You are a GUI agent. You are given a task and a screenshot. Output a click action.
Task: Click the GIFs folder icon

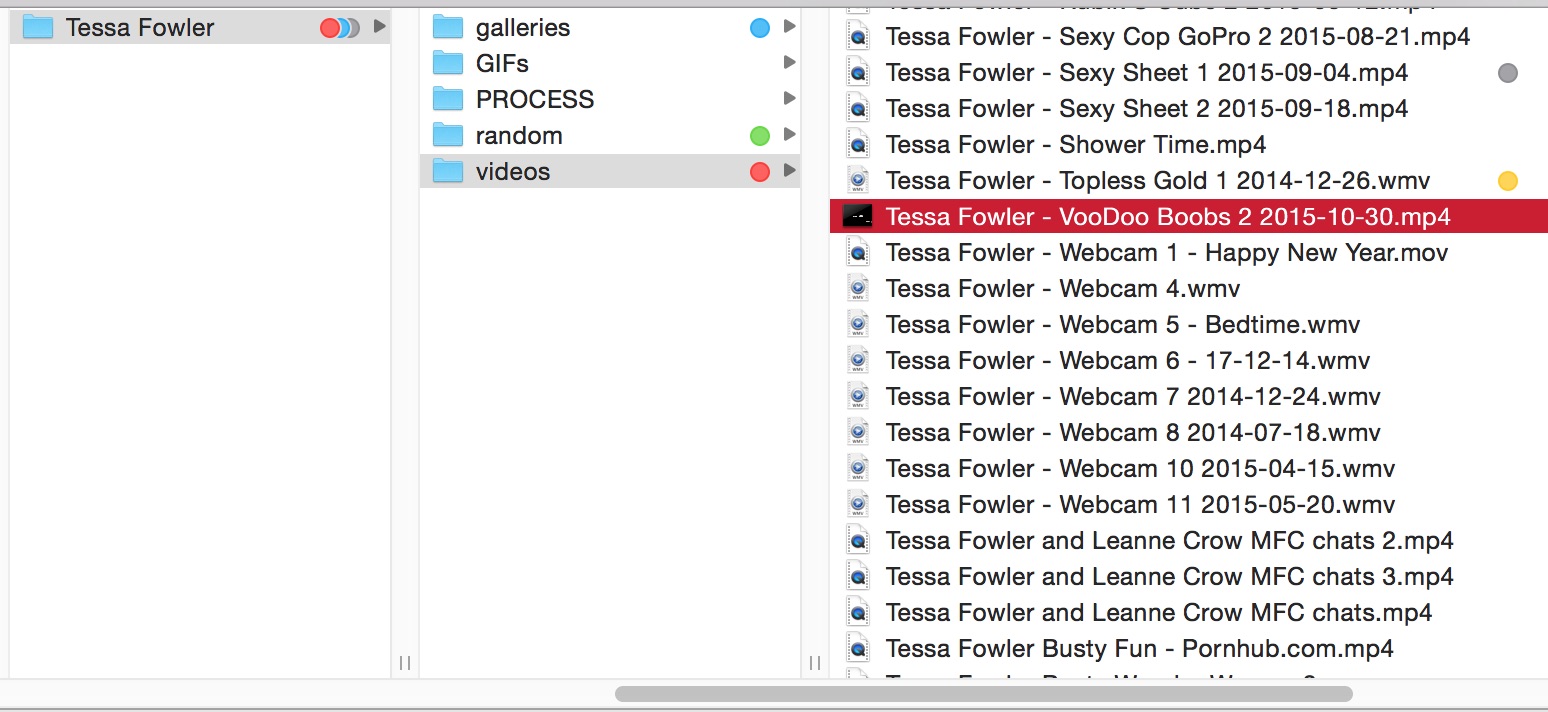click(448, 63)
